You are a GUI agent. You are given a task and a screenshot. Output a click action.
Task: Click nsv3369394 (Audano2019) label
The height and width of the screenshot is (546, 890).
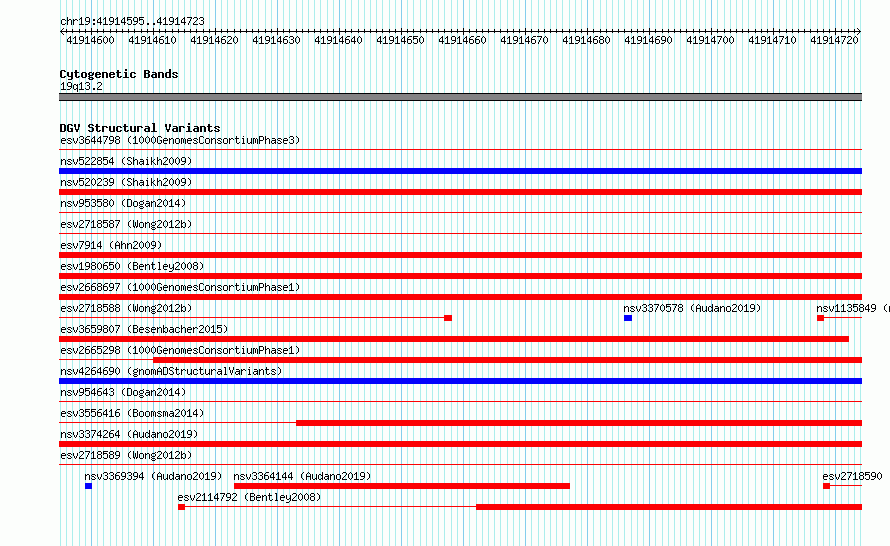pos(153,476)
